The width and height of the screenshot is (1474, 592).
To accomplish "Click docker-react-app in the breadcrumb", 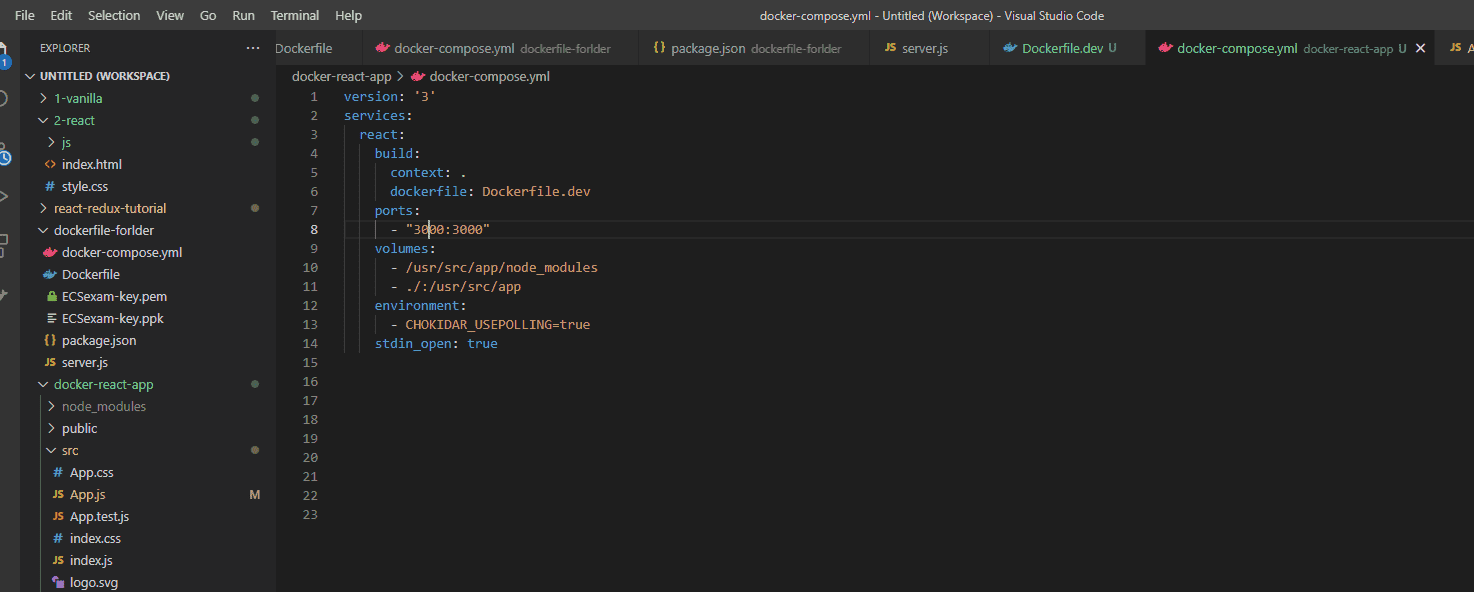I will (341, 76).
